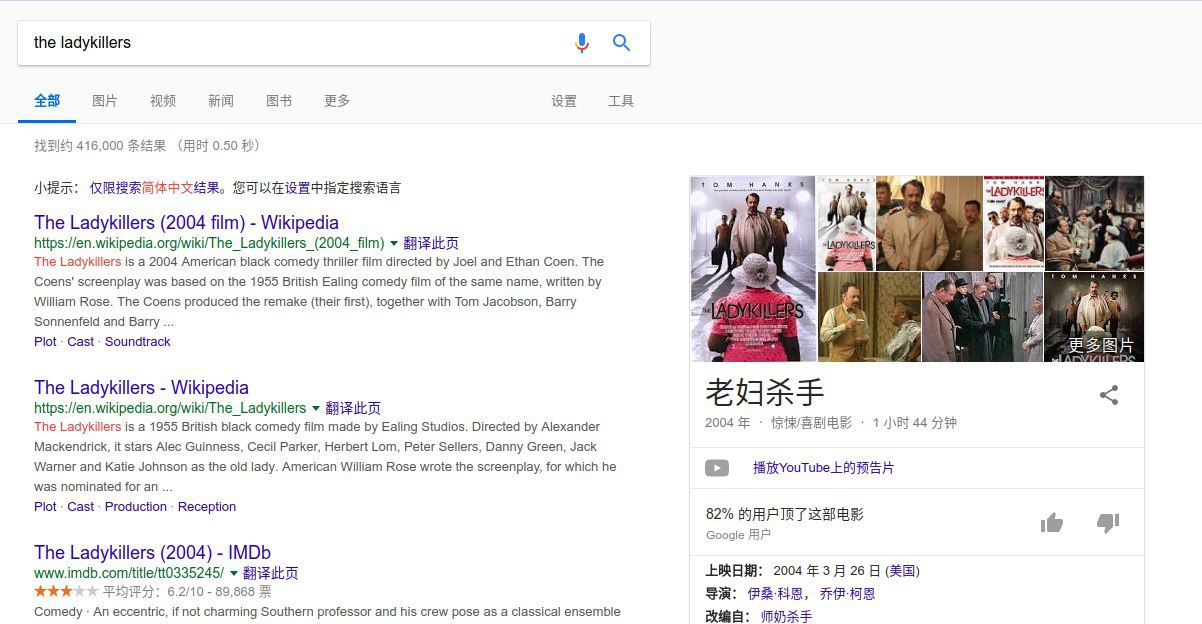Open Plot sitelink under 1955 film result
The image size is (1202, 624).
[x=45, y=506]
